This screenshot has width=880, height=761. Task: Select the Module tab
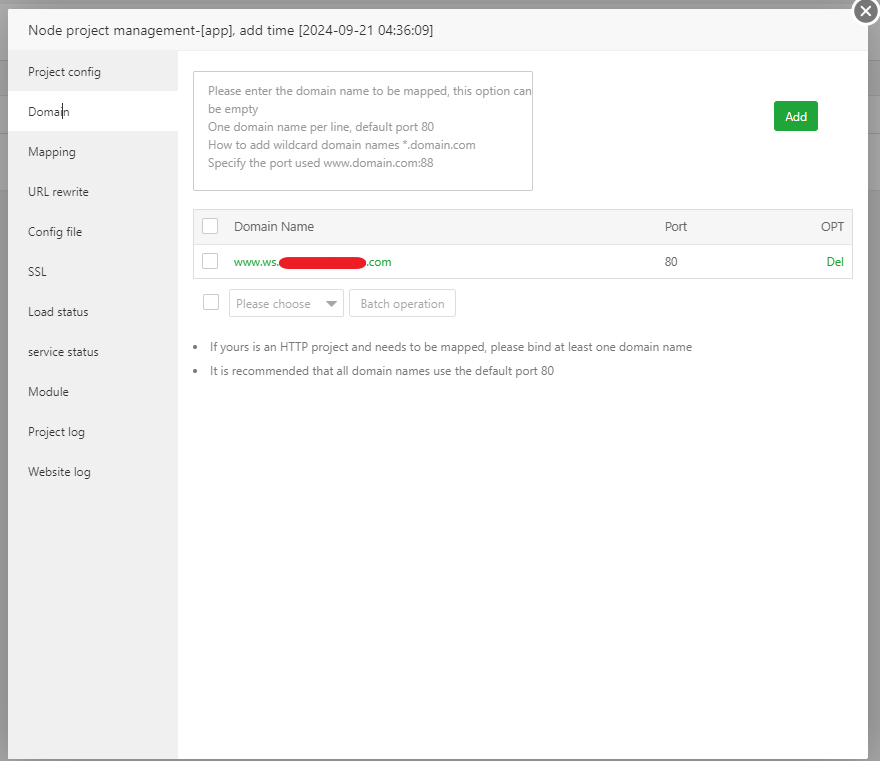point(48,392)
